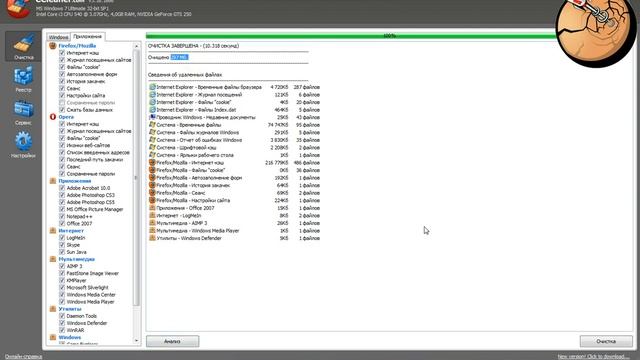Click the icon of Интернет - LogMeIn result row
Viewport: 640px width, 360px height.
point(152,216)
